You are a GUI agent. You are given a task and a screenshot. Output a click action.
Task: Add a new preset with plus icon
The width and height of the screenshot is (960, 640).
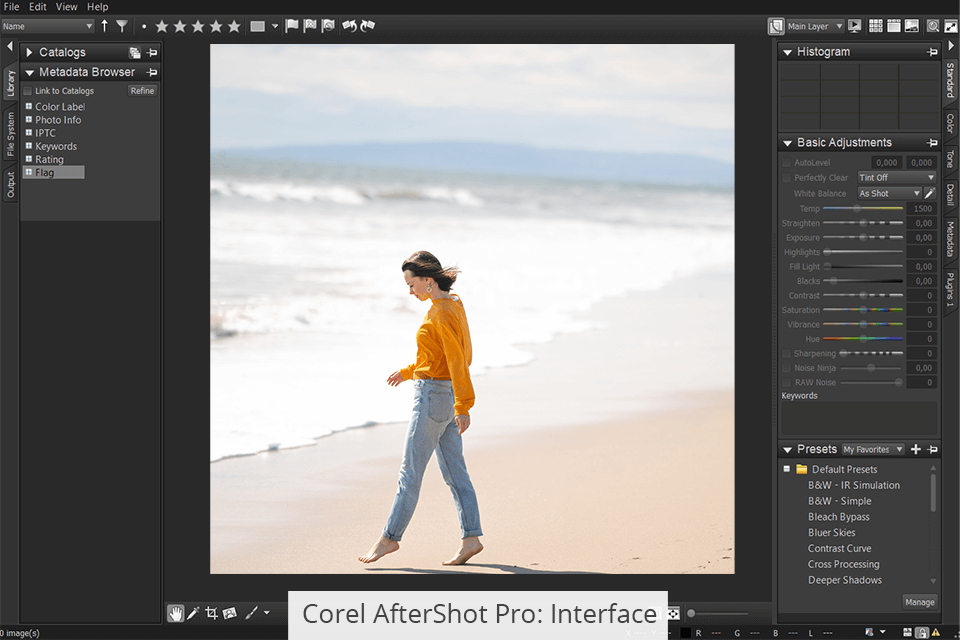click(916, 449)
